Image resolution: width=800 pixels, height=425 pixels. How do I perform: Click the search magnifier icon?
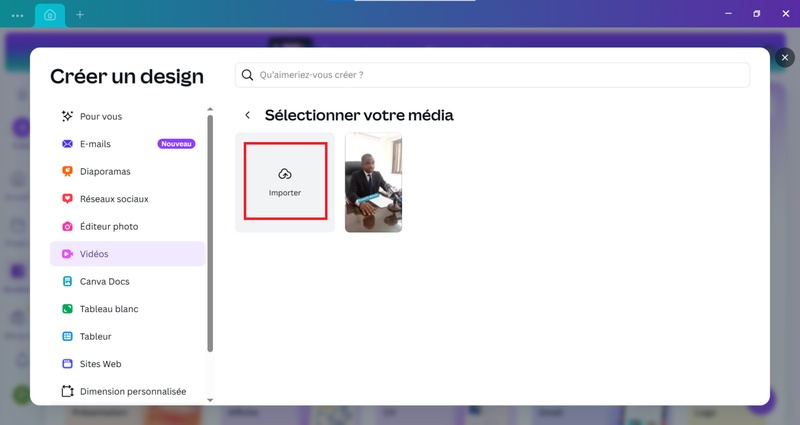click(247, 75)
